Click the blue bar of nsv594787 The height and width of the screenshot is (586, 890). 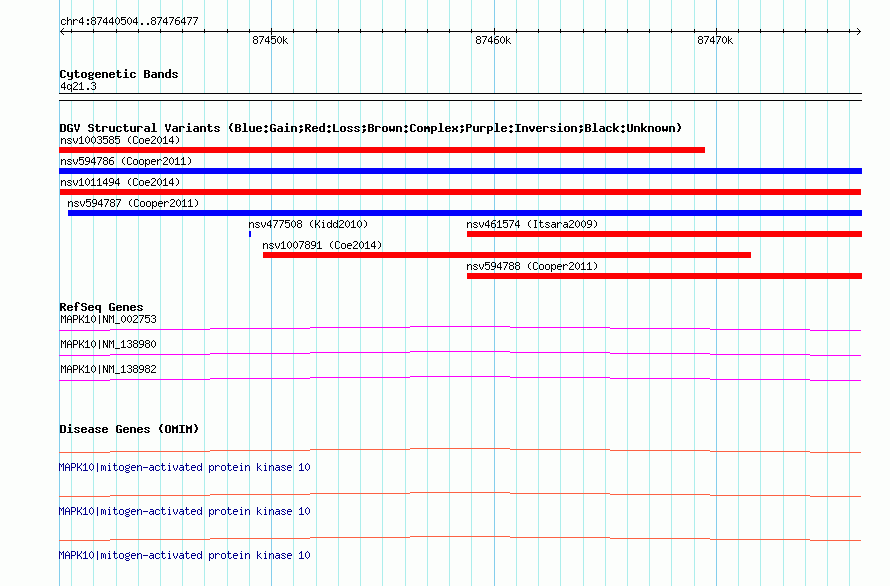pyautogui.click(x=465, y=213)
